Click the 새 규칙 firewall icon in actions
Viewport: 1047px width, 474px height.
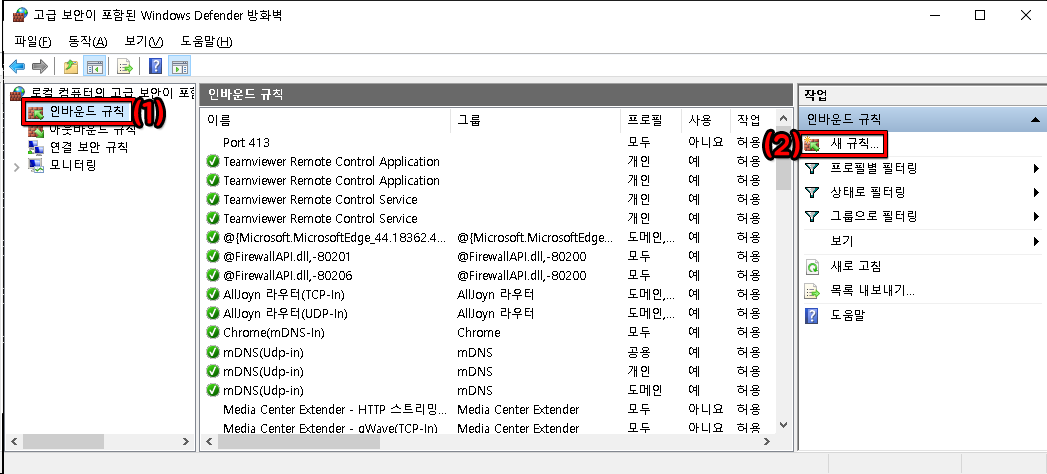(x=813, y=144)
